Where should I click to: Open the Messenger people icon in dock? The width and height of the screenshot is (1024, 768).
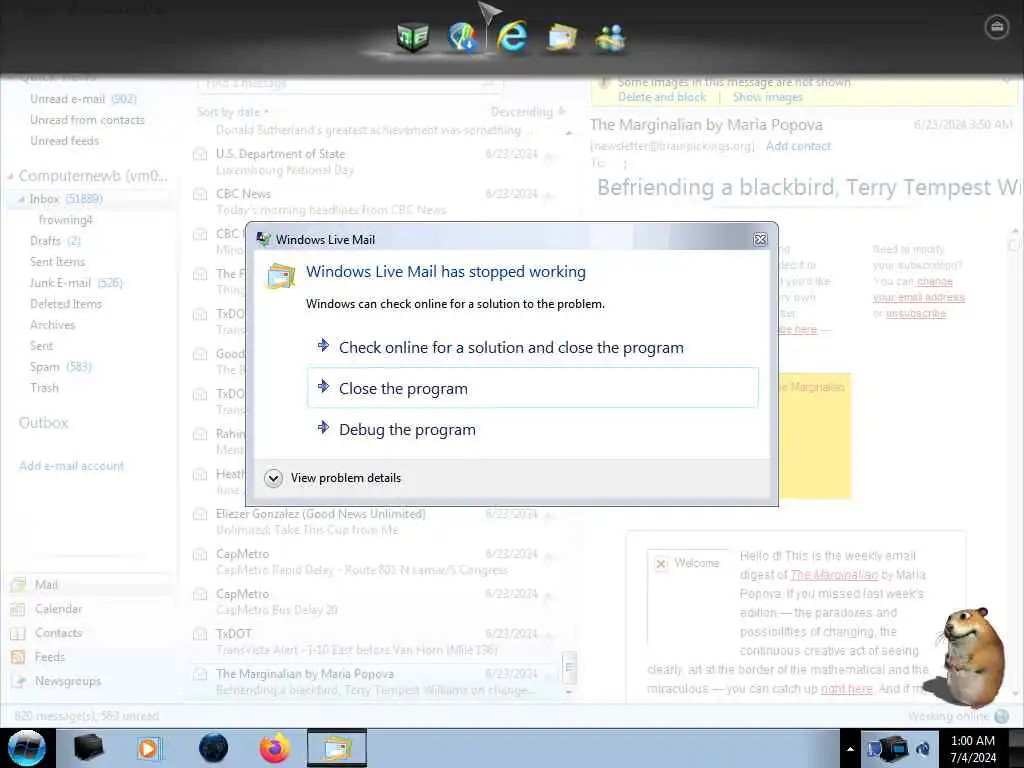coord(611,37)
